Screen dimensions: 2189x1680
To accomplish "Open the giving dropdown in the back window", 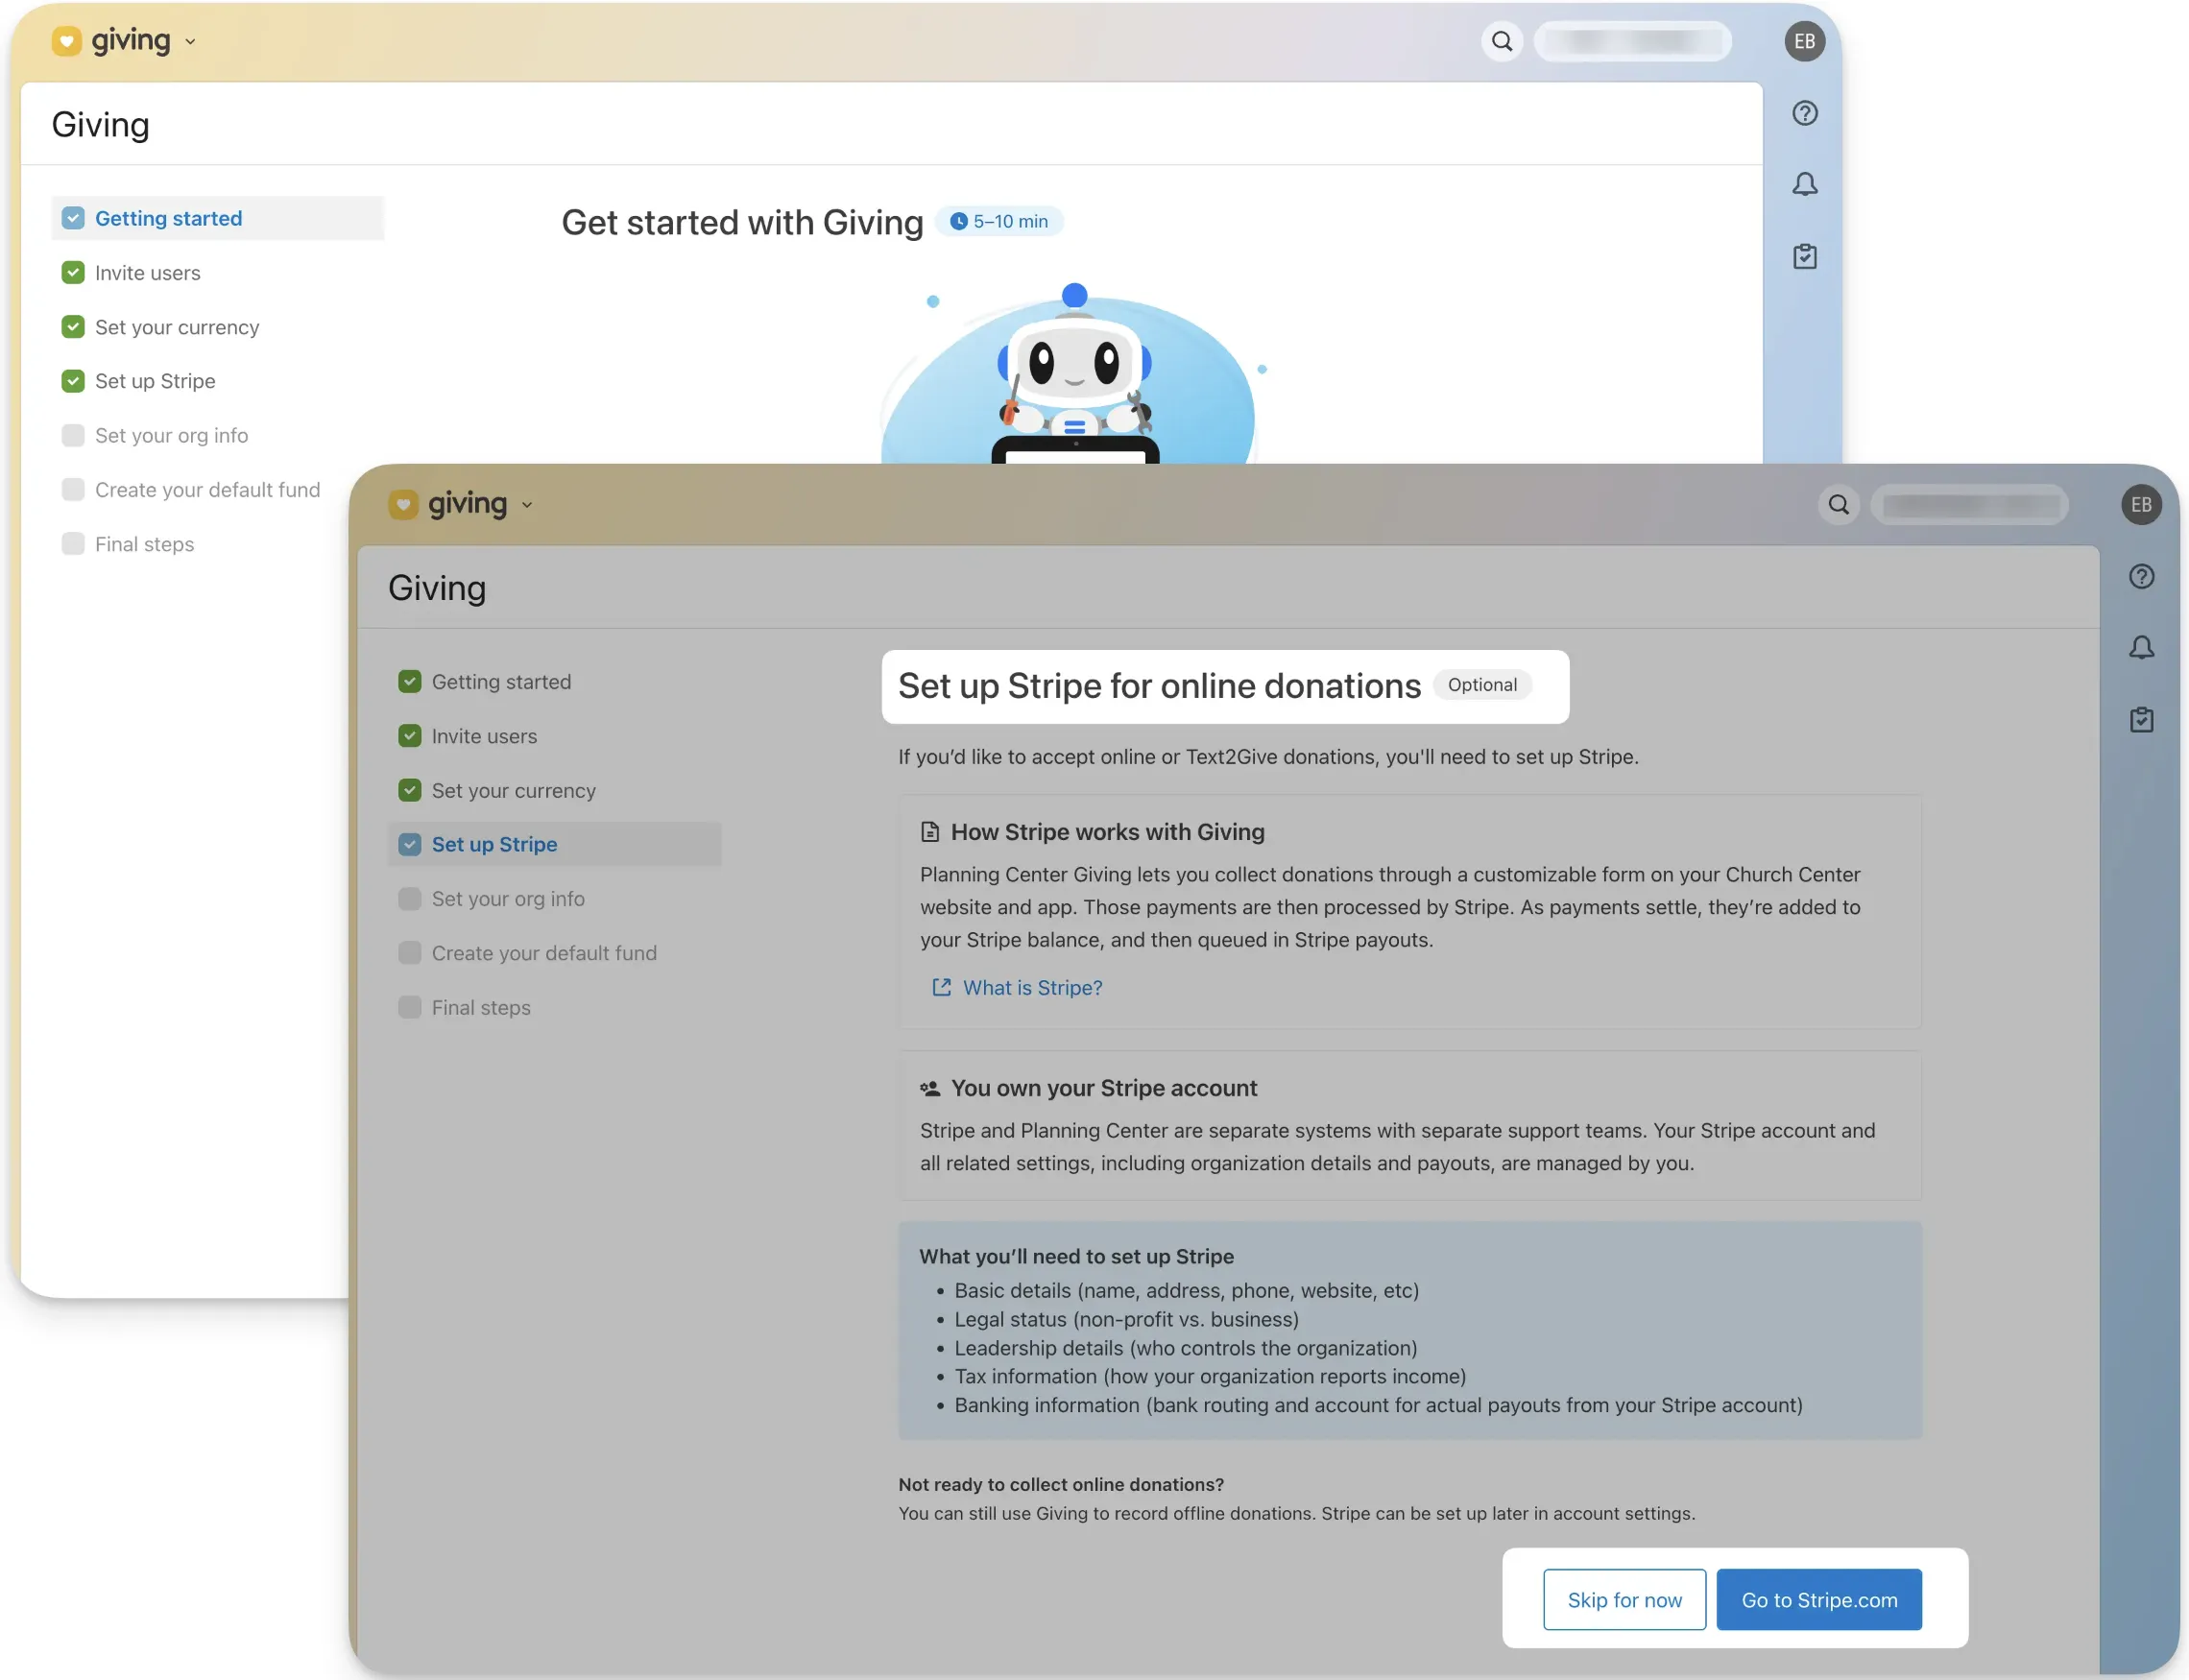I will (190, 41).
